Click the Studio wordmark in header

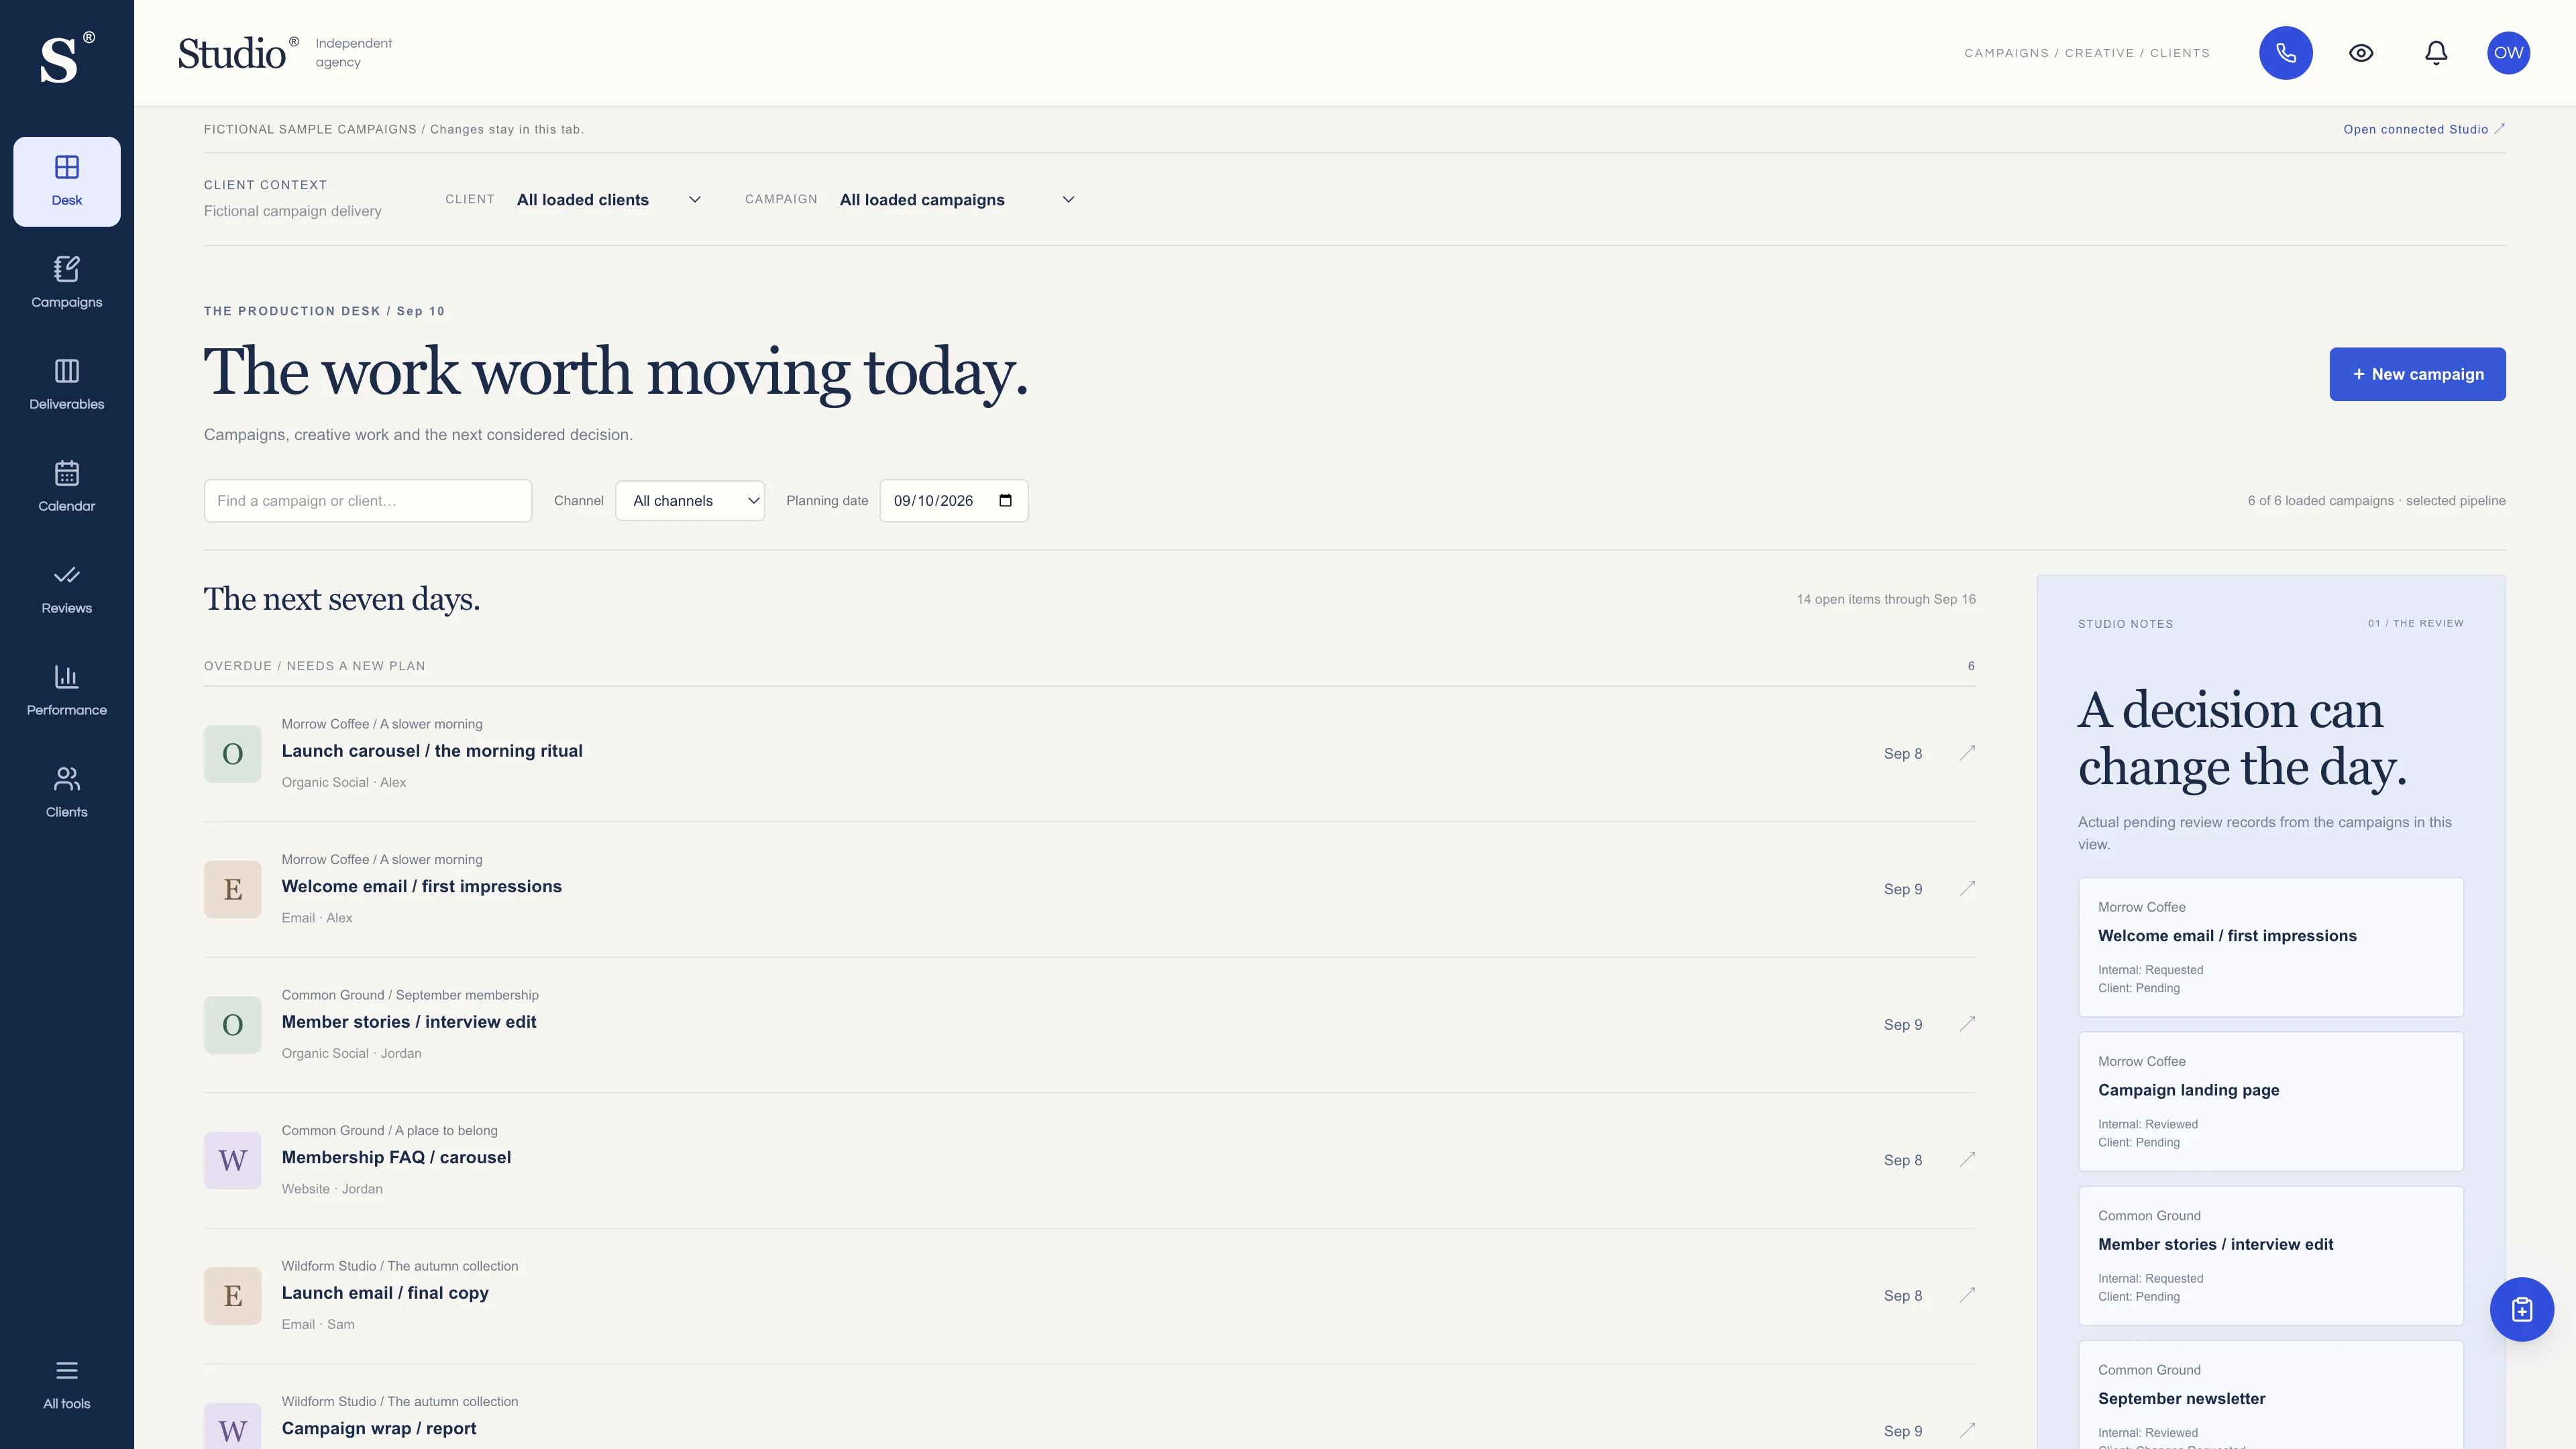point(238,53)
